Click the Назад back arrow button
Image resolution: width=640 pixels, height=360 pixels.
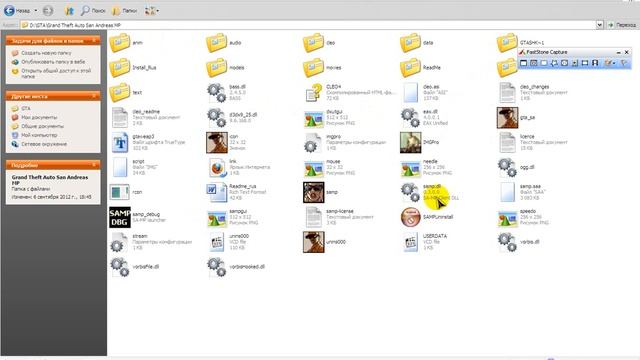click(9, 11)
